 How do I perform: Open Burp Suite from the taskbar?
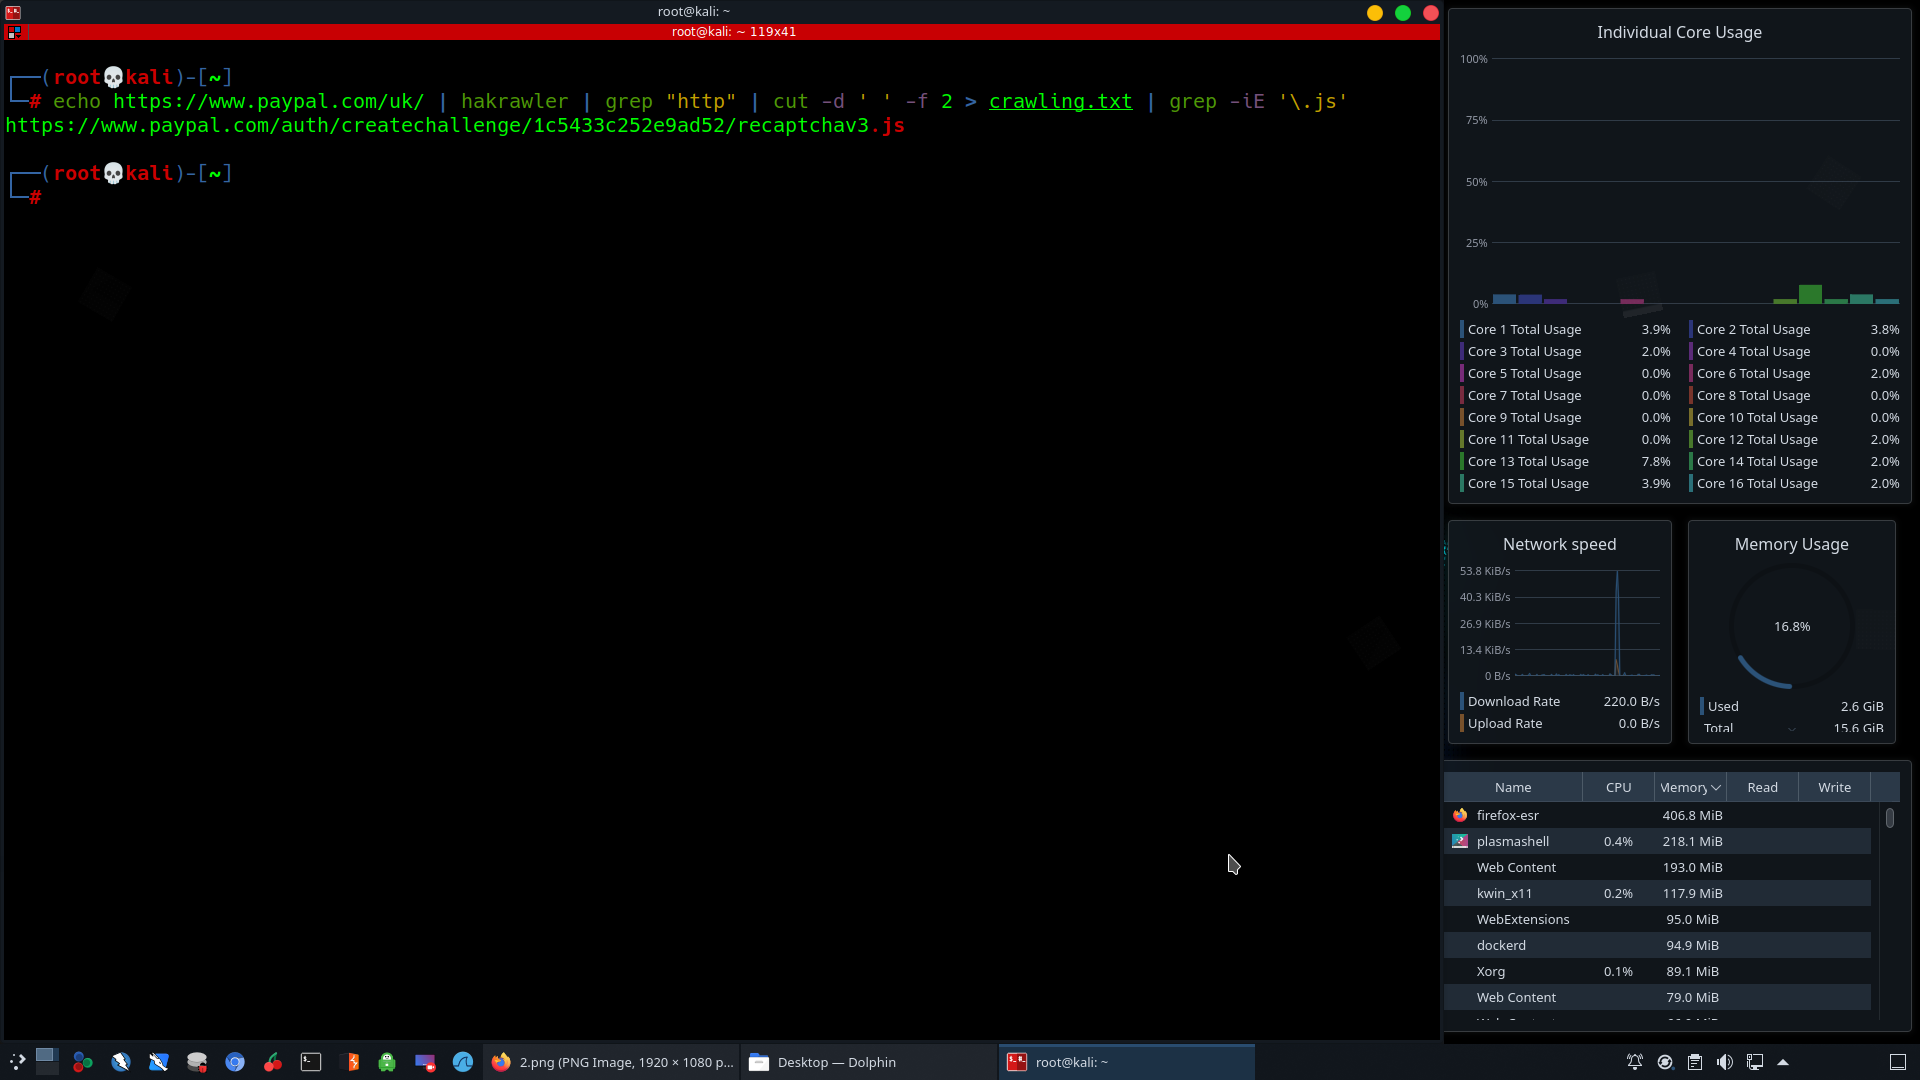349,1062
